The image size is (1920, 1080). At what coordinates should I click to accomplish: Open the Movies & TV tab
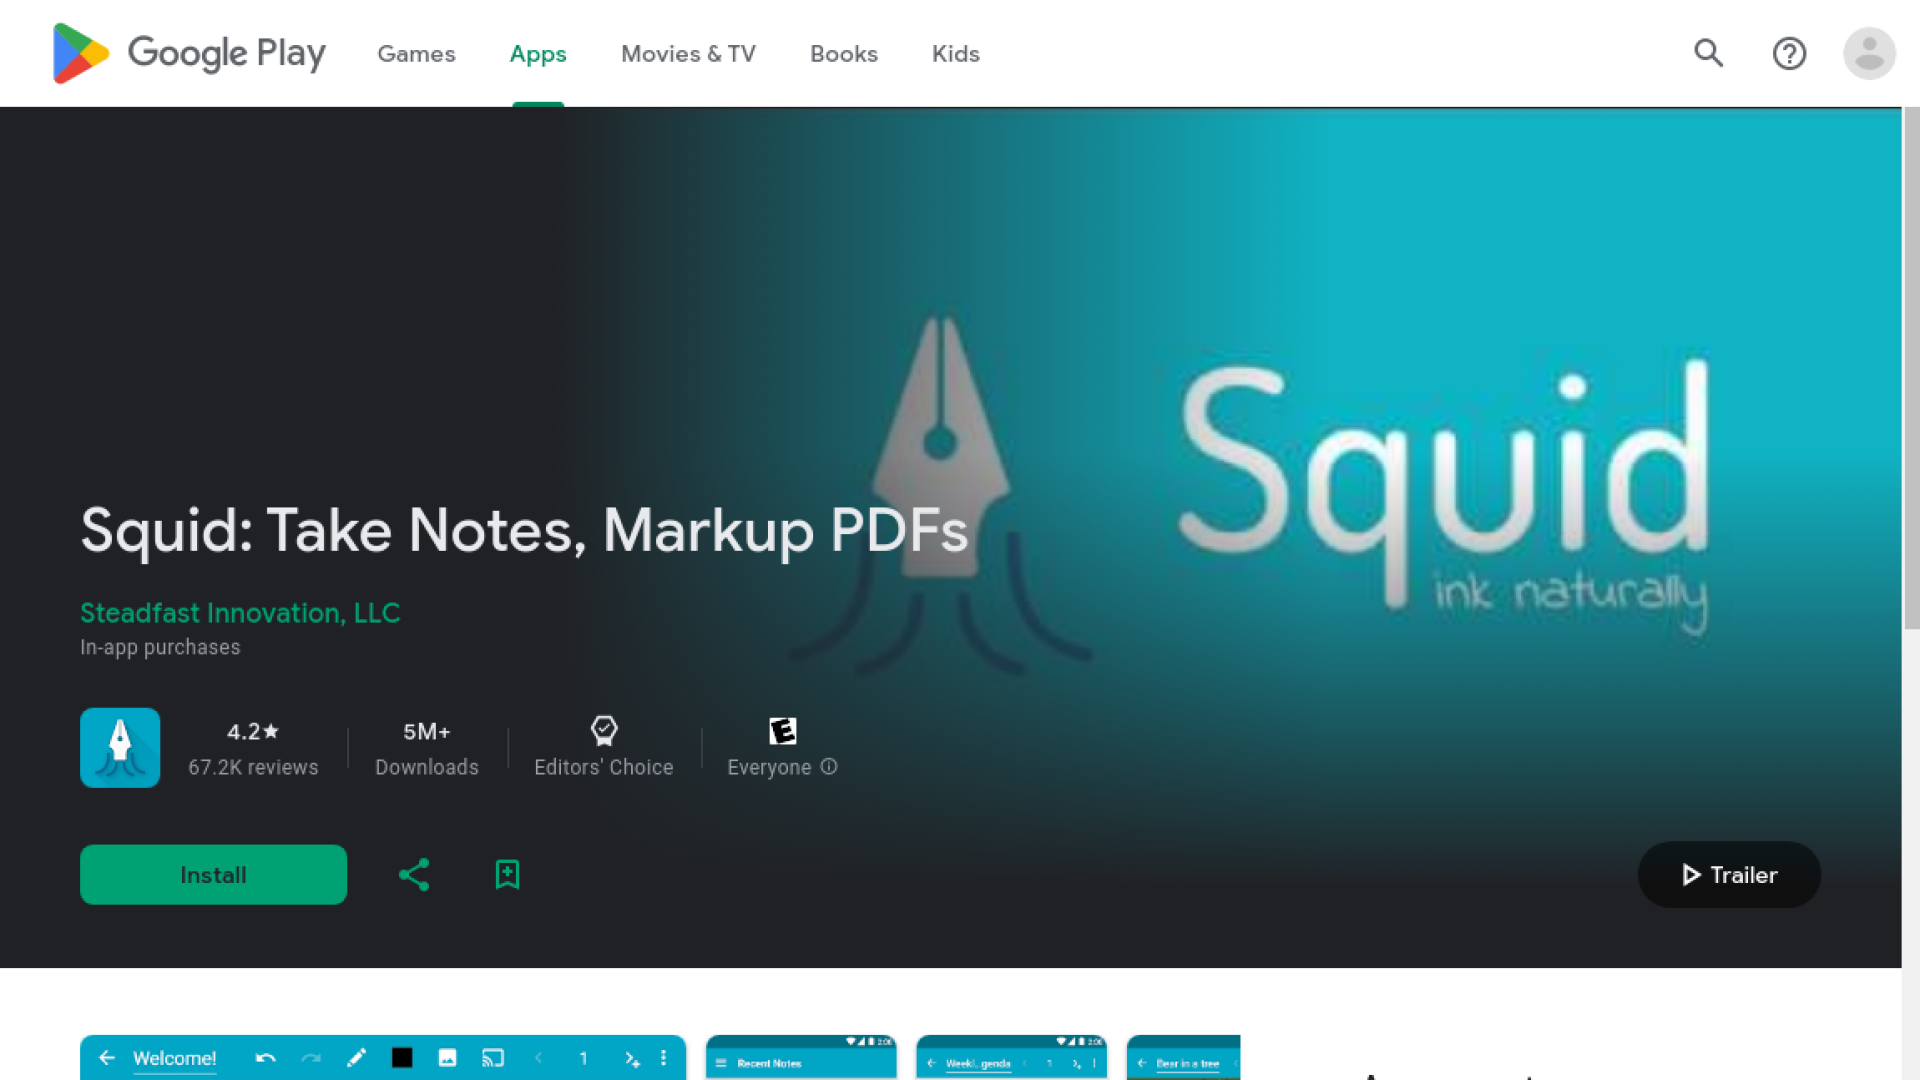pyautogui.click(x=688, y=54)
